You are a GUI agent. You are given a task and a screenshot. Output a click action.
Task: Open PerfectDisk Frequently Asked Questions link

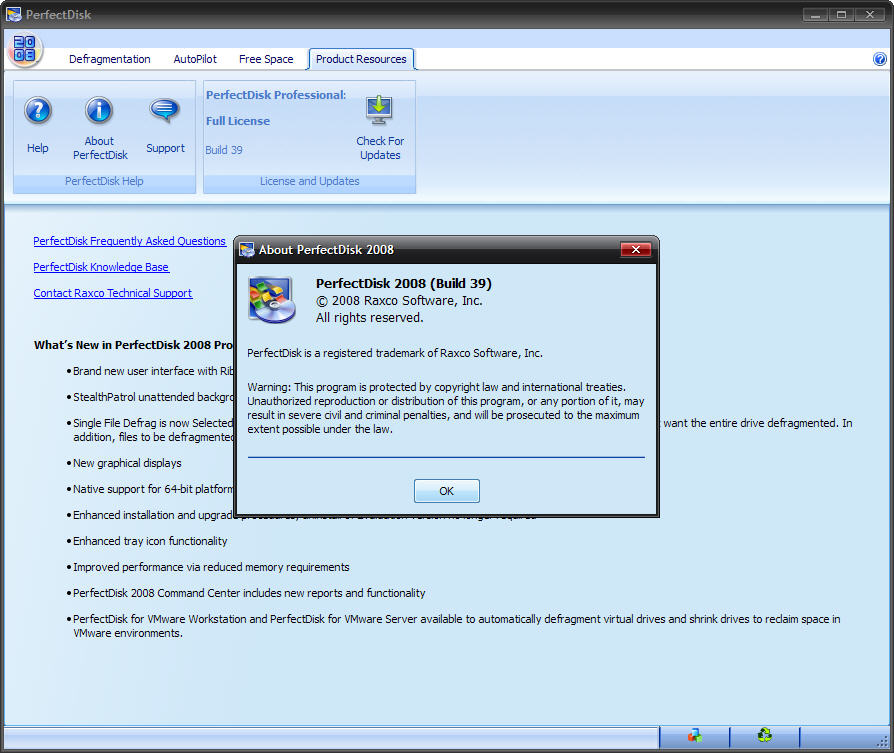(x=129, y=241)
